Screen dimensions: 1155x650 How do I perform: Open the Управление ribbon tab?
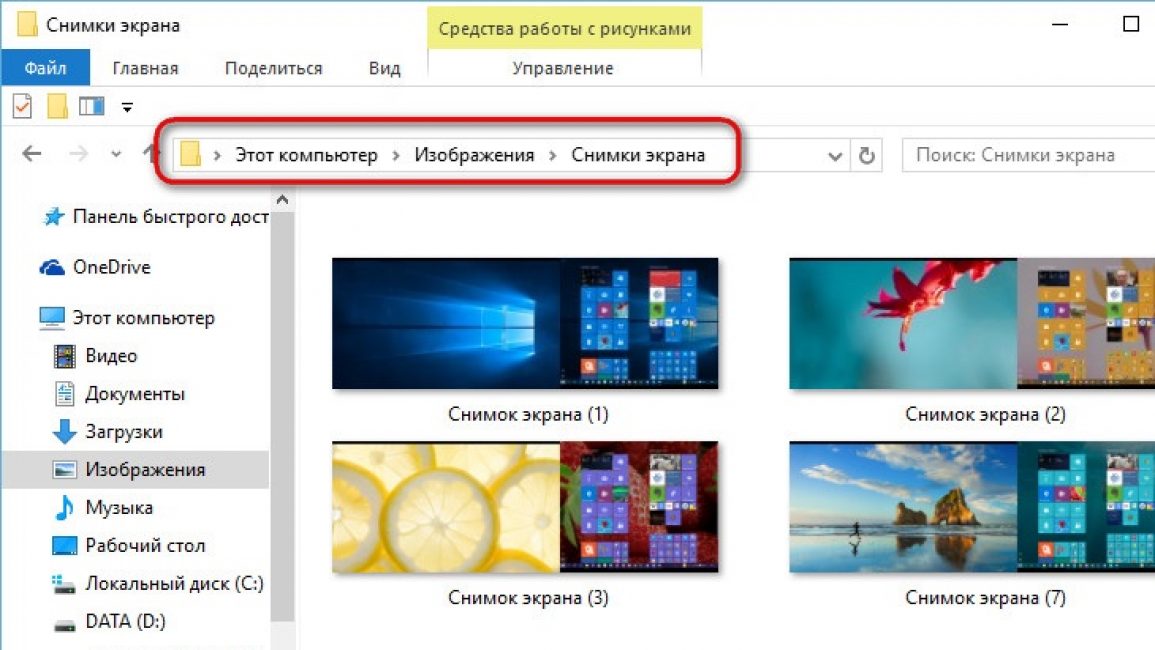pos(564,68)
